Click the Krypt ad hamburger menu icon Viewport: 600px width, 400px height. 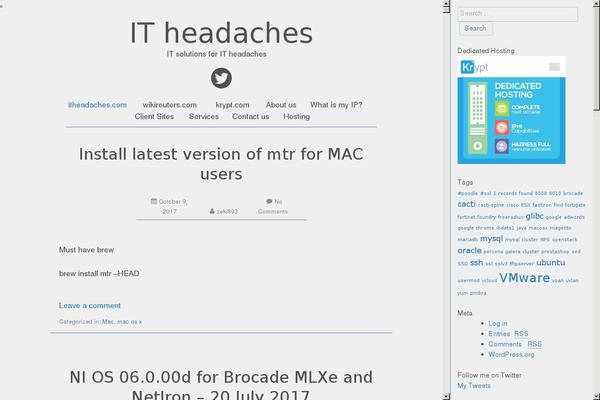coord(554,67)
